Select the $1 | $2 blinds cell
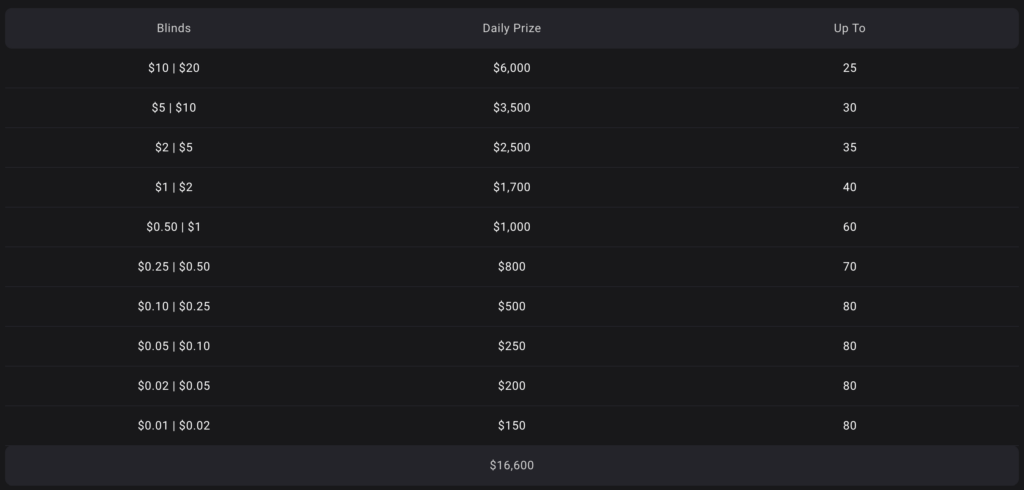 (x=174, y=187)
